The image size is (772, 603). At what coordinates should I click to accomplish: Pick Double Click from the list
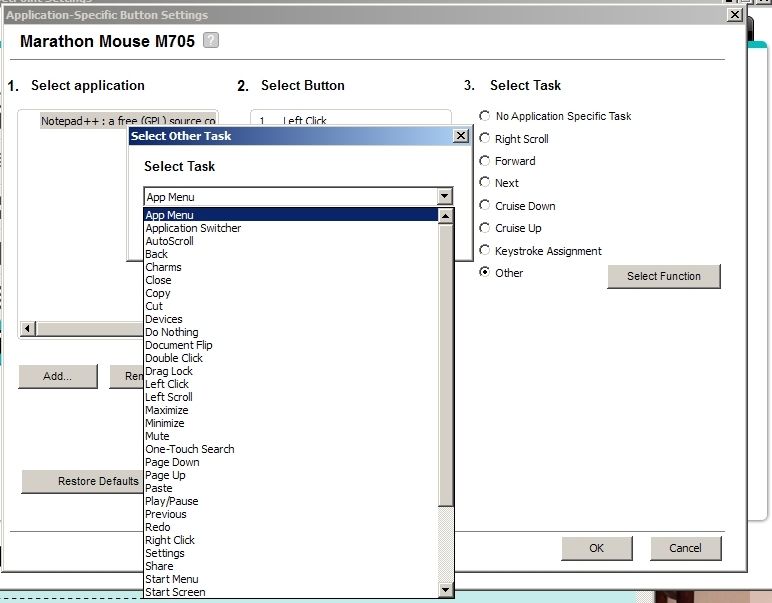(290, 358)
